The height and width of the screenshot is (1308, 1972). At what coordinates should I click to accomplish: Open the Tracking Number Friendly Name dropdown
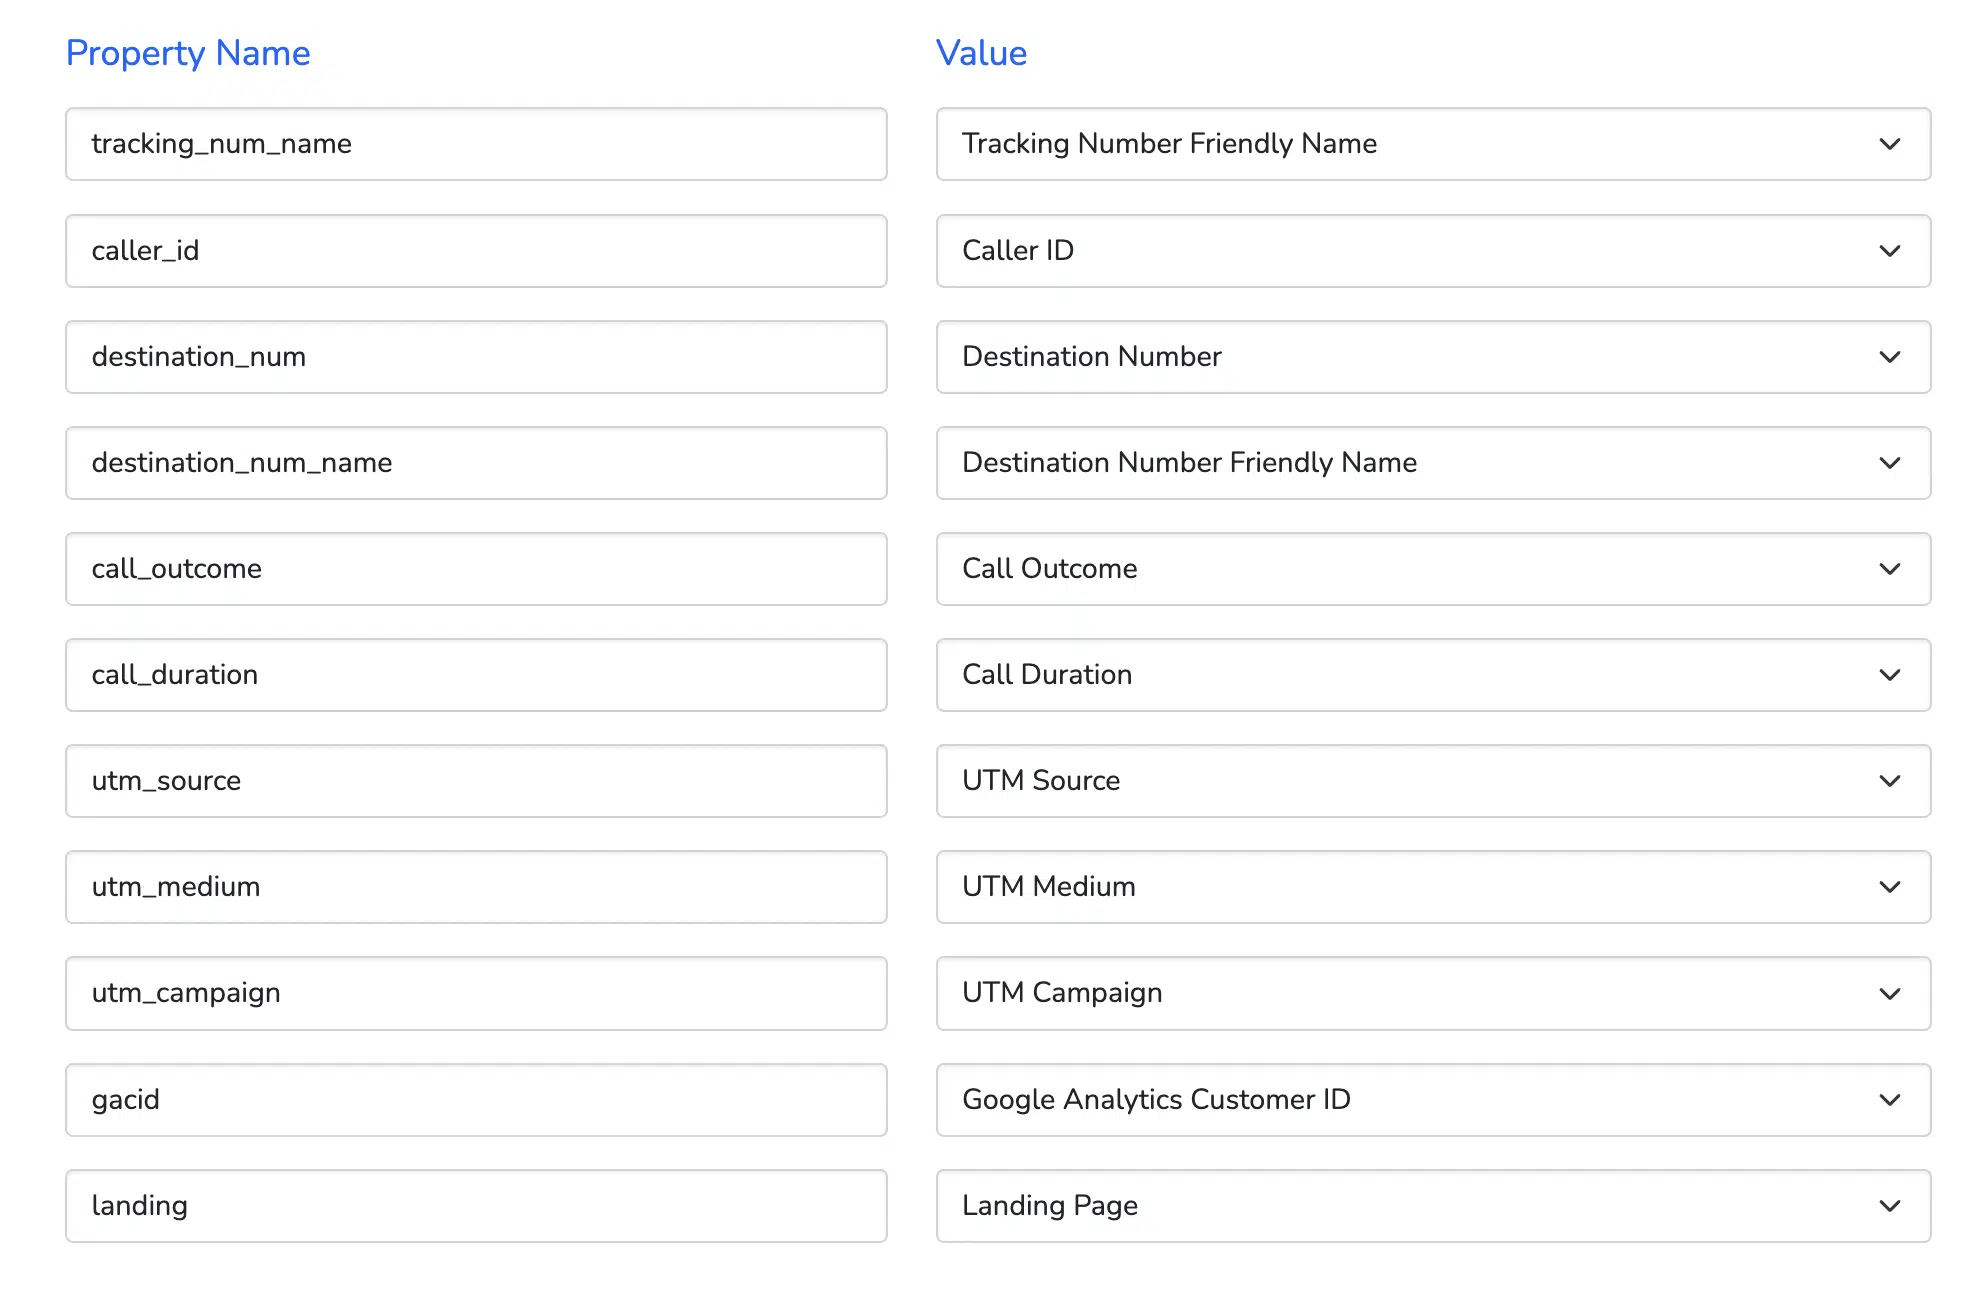pyautogui.click(x=1433, y=144)
